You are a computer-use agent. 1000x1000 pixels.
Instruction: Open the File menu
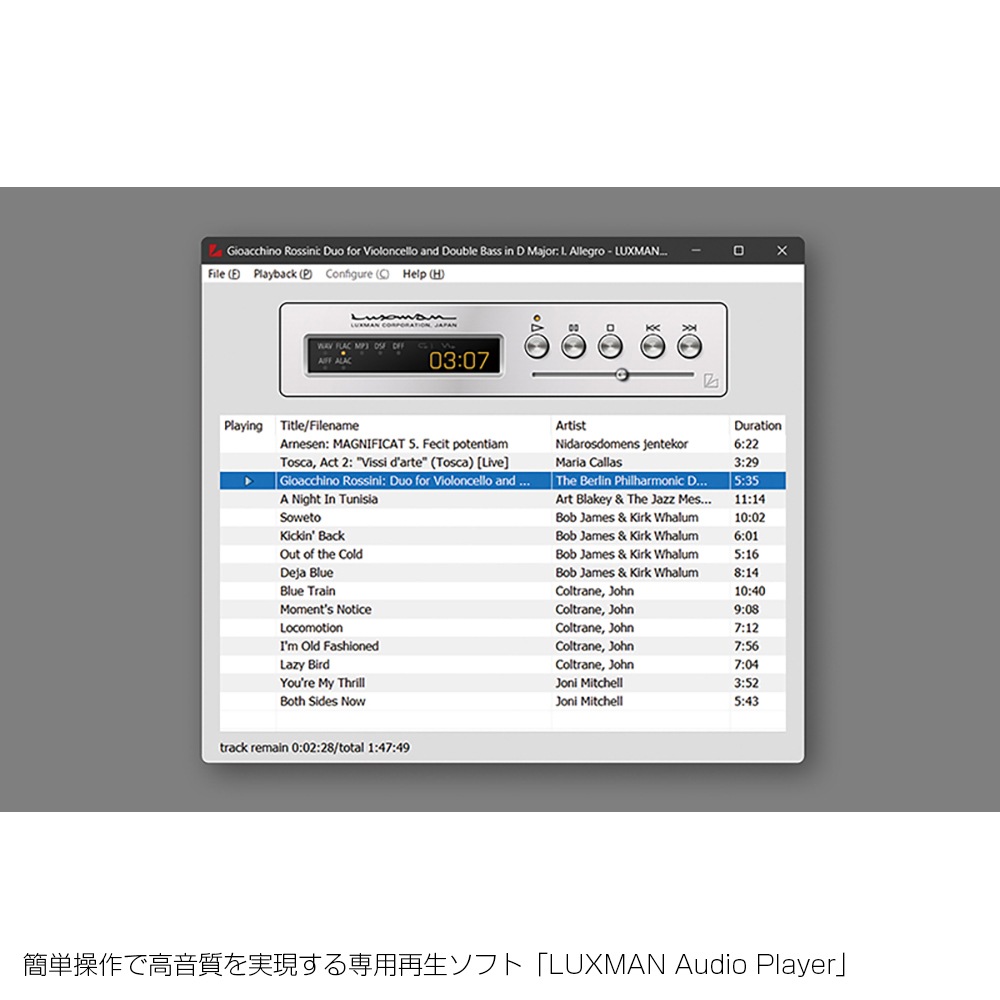pos(224,274)
